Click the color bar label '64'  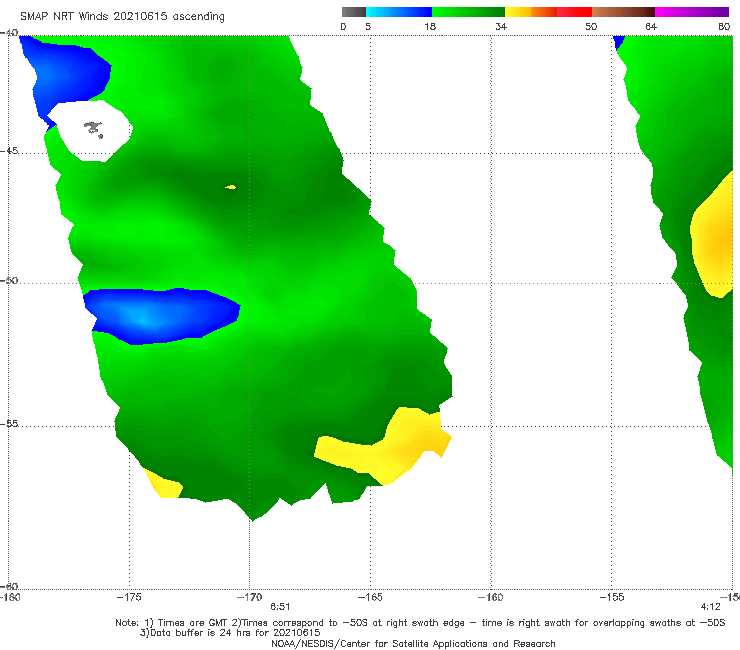(651, 26)
